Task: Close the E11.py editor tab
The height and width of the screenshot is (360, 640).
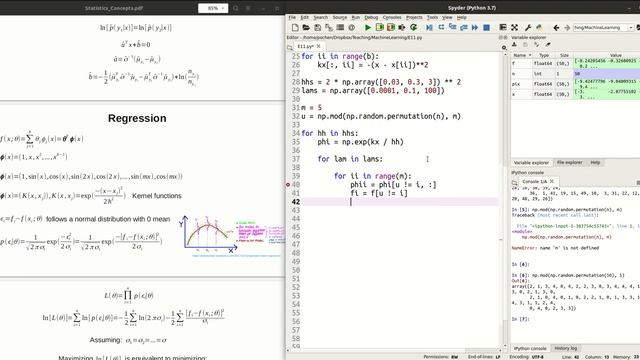Action: pyautogui.click(x=318, y=47)
